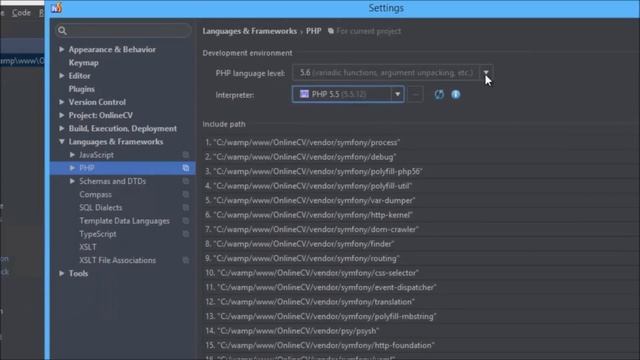Open the Plugins settings page
The height and width of the screenshot is (360, 640).
[x=82, y=89]
